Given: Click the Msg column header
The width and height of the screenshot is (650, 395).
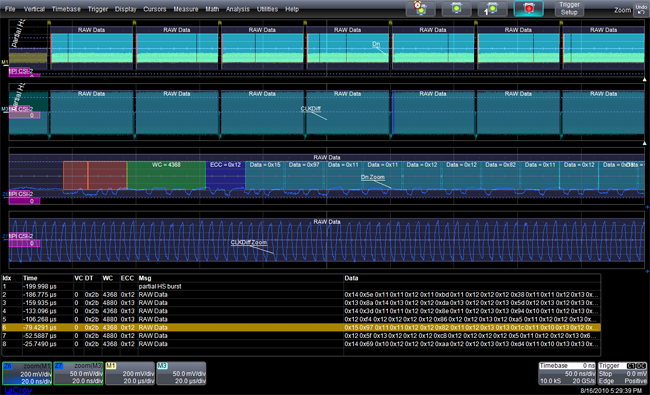Looking at the screenshot, I should [x=145, y=278].
